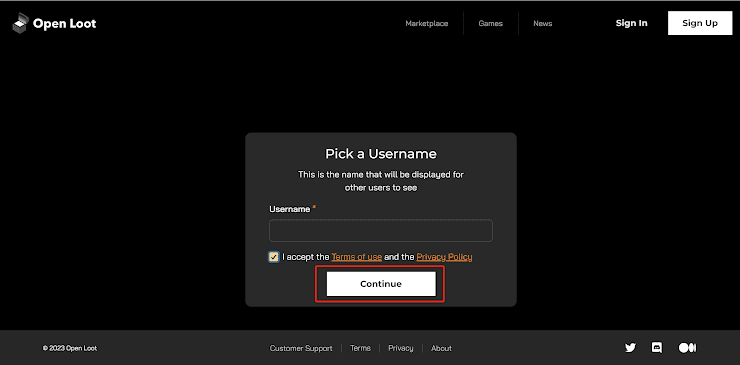Click the Username field label
Screen dimensions: 740x365
[x=290, y=209]
